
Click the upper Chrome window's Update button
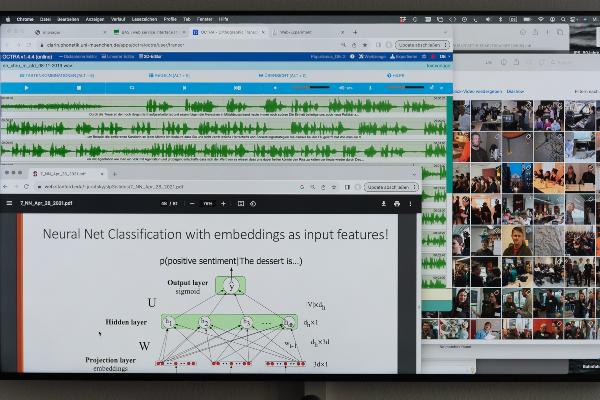point(422,45)
